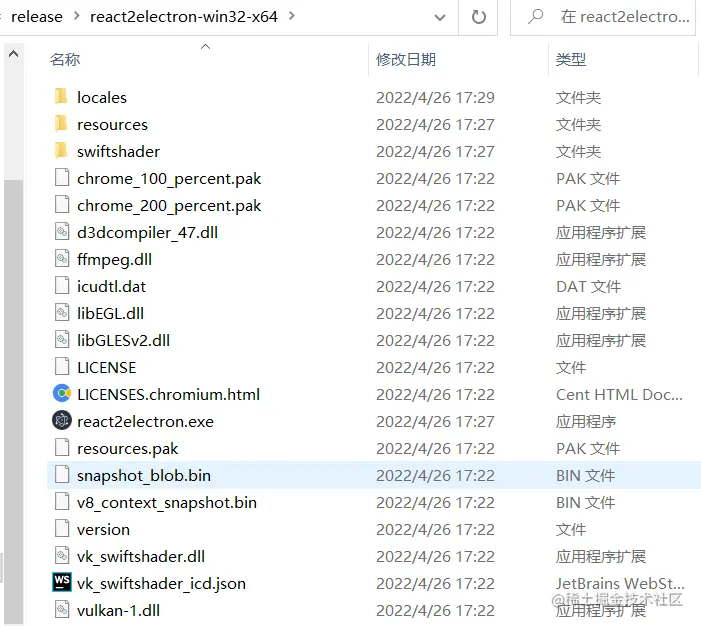
Task: Select the swiftshader folder name
Action: (118, 152)
